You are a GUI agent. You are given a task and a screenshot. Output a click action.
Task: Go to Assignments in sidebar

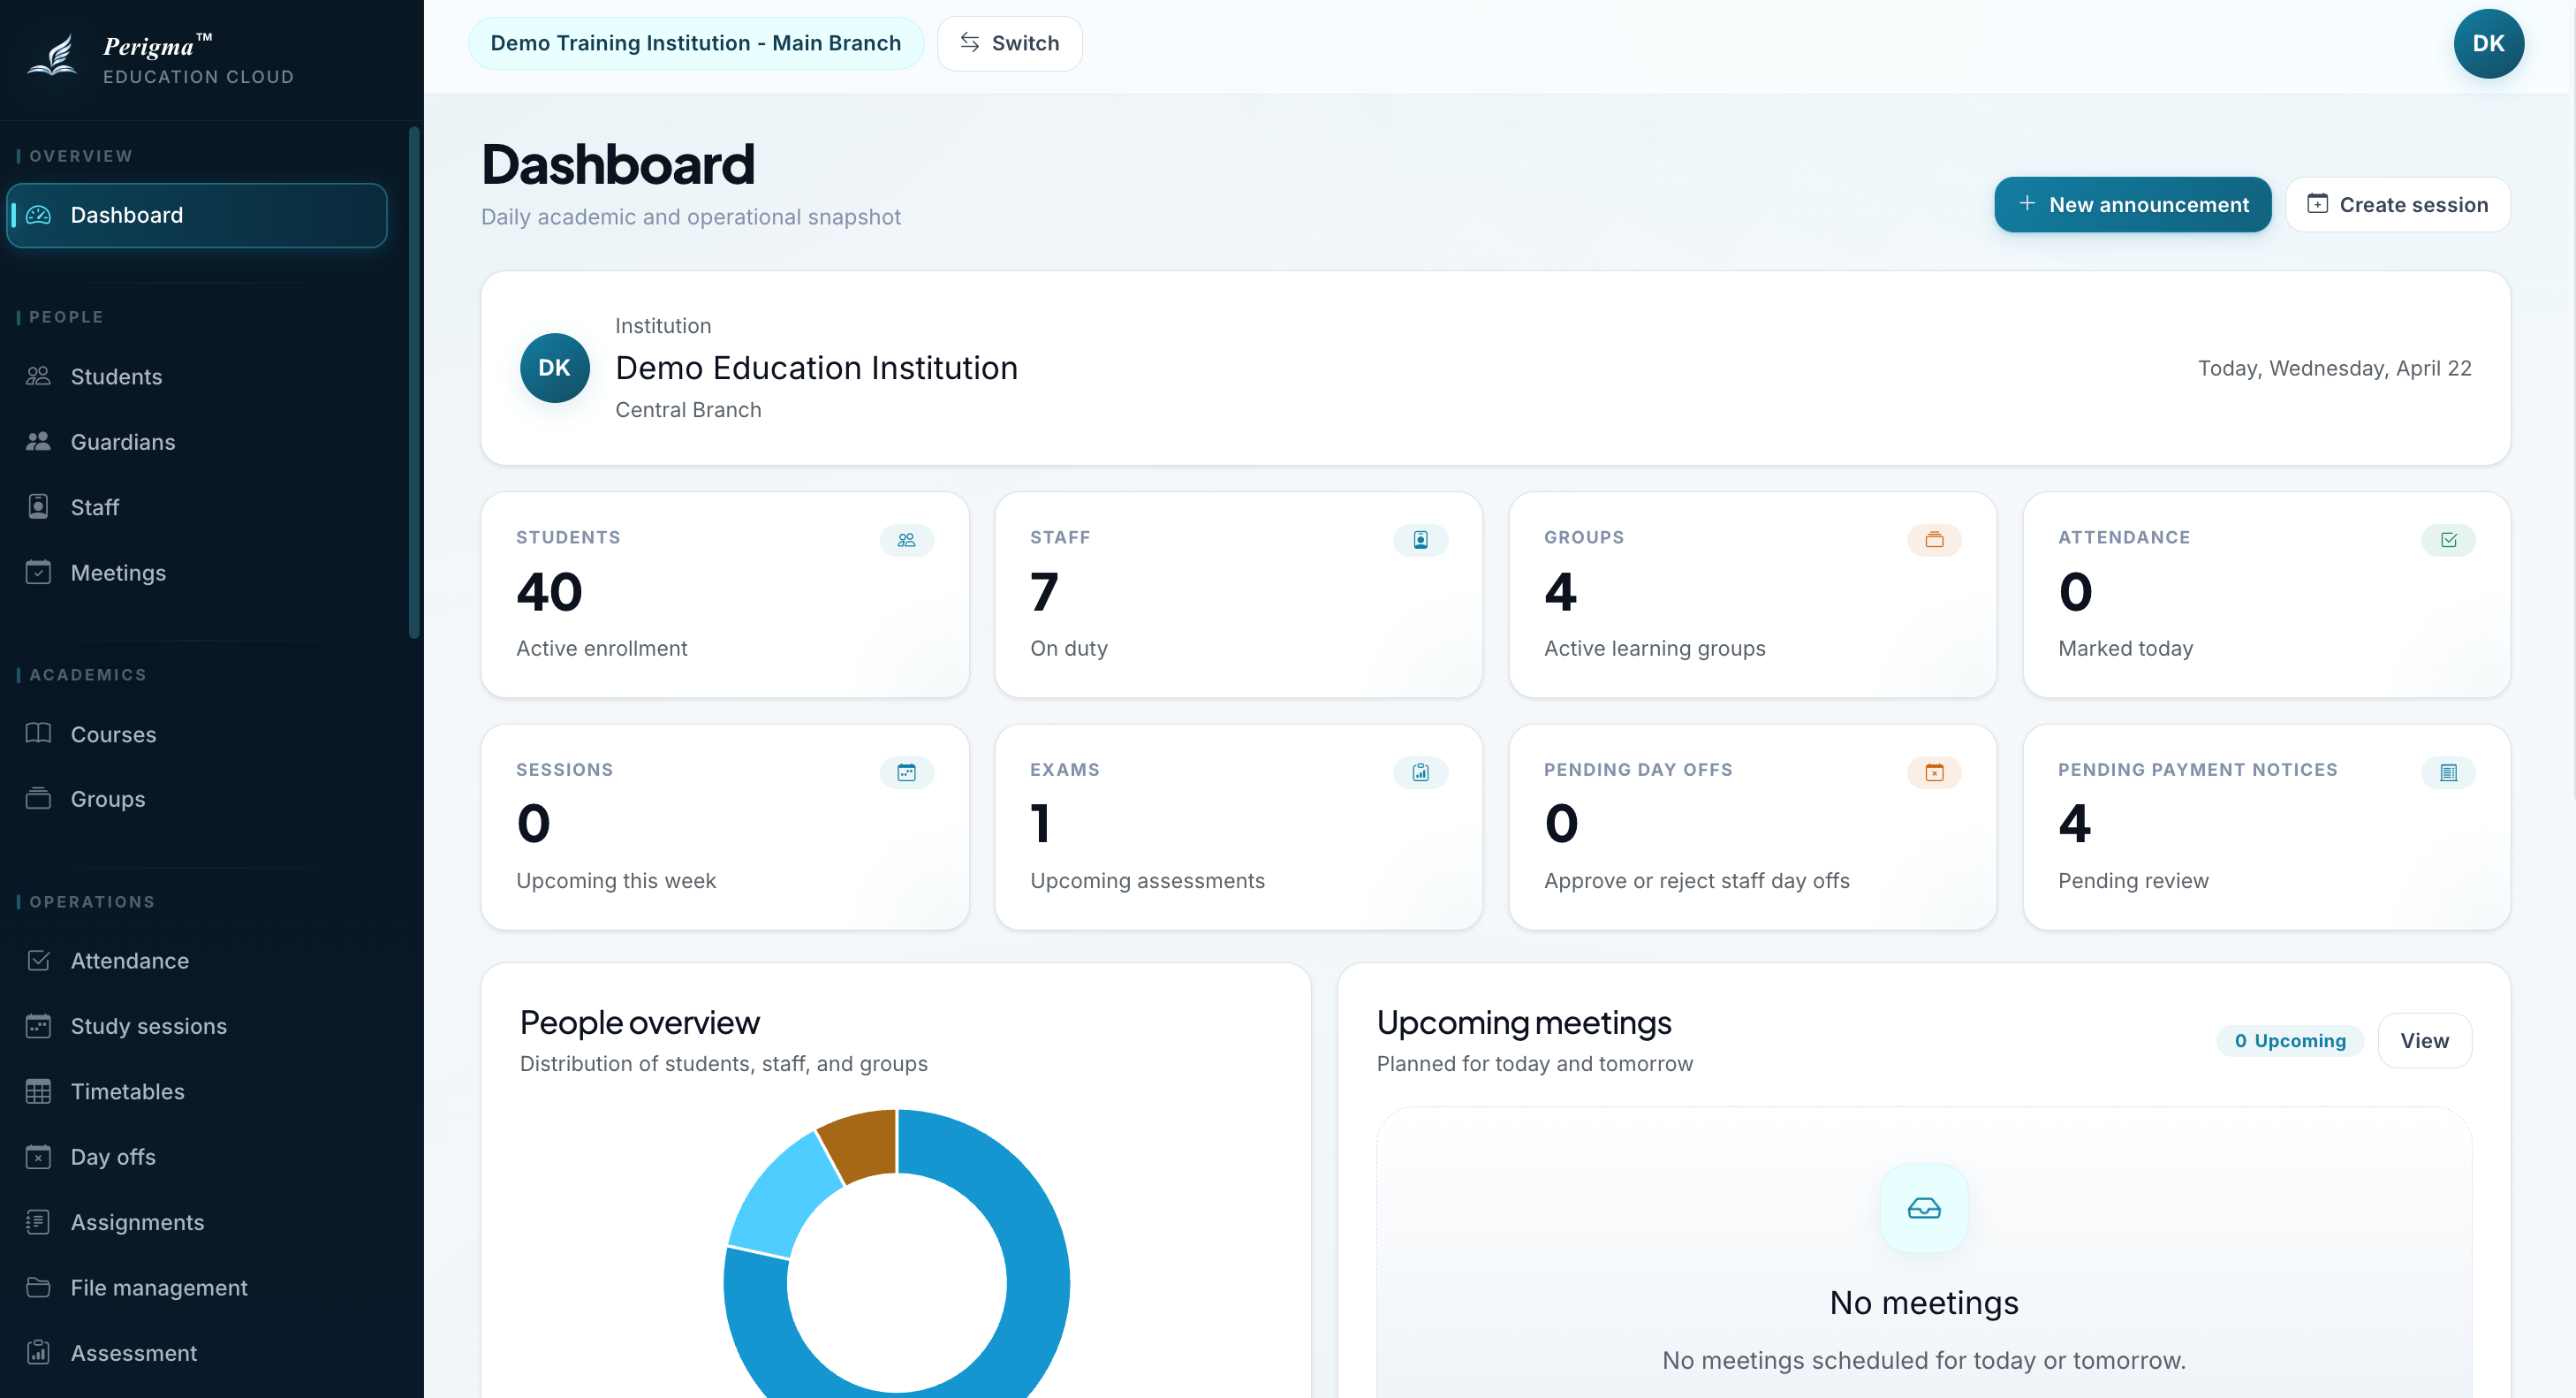[137, 1222]
